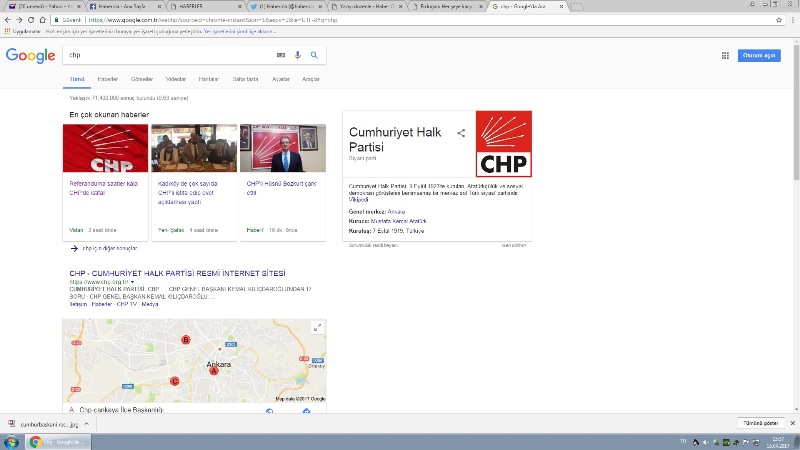Image resolution: width=800 pixels, height=450 pixels.
Task: Click map marker B on the map
Action: [x=186, y=339]
